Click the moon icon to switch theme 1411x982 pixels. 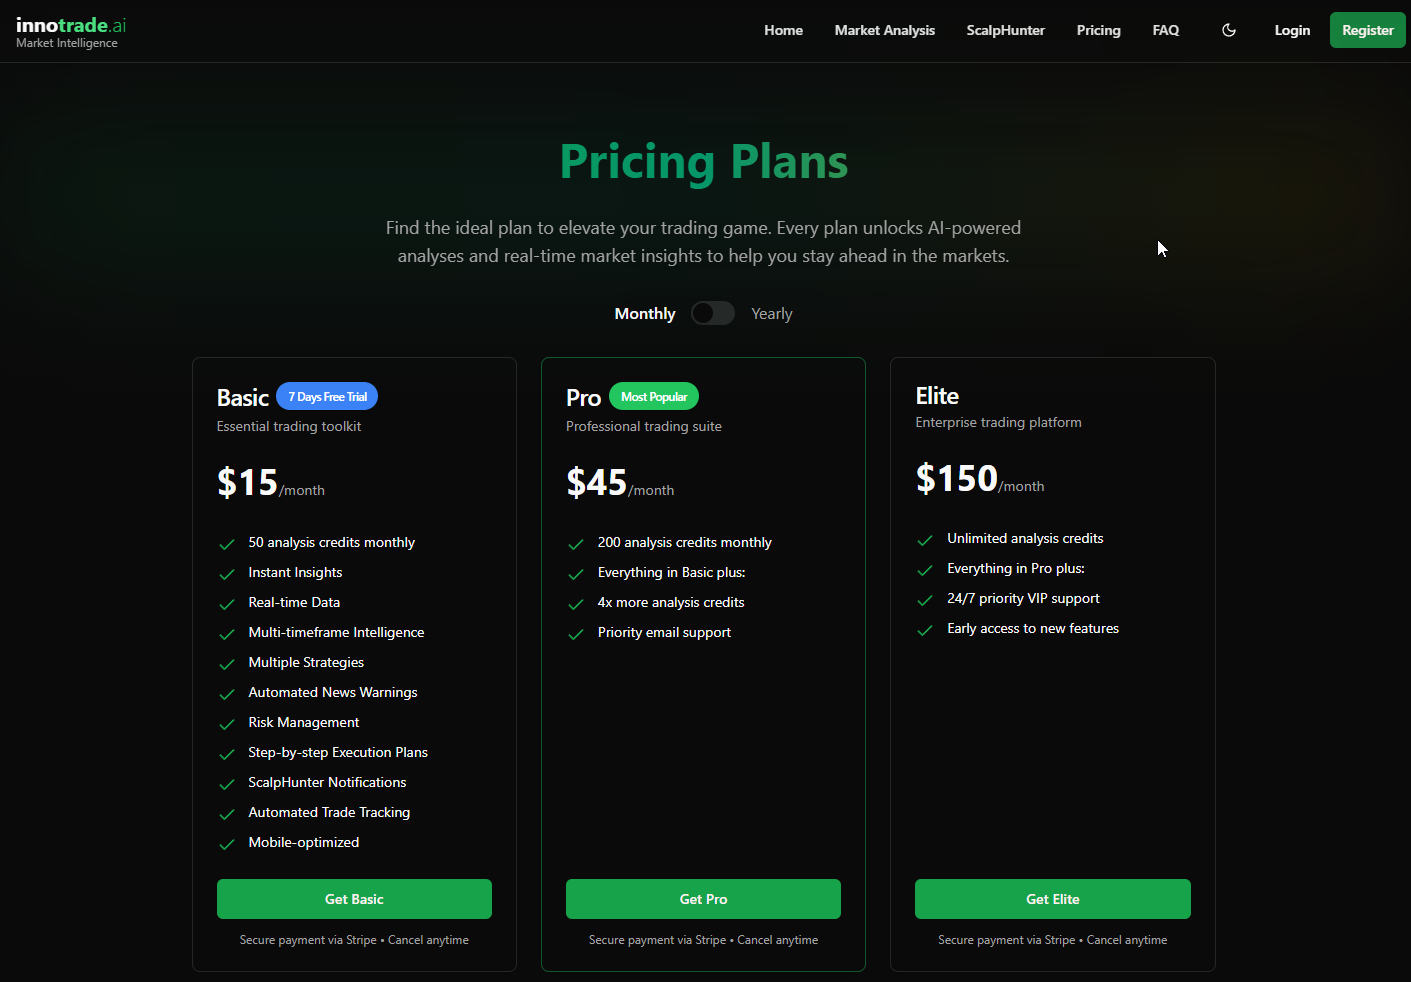1228,30
